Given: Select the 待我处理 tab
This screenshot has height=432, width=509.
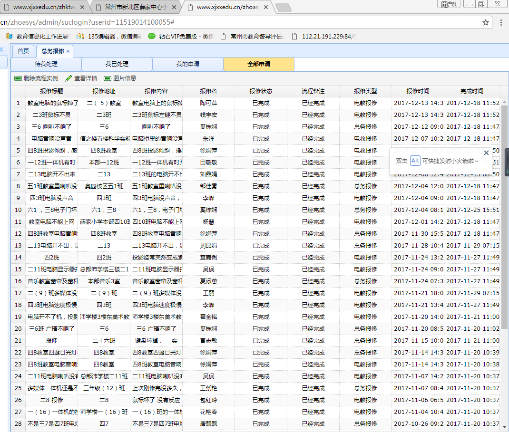Looking at the screenshot, I should pos(46,64).
